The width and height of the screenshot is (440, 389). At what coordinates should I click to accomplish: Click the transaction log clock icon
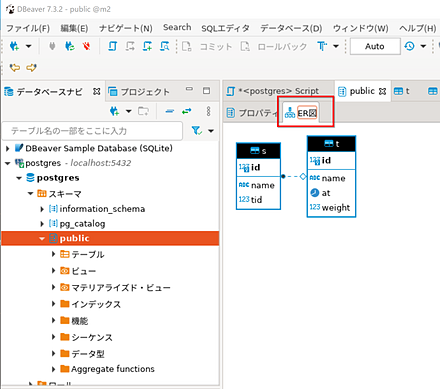pyautogui.click(x=410, y=46)
